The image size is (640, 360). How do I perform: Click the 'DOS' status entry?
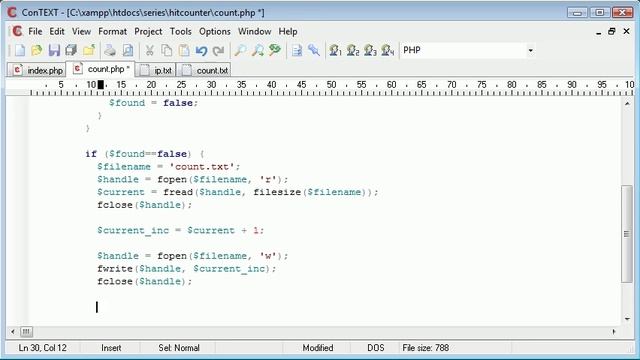click(376, 348)
